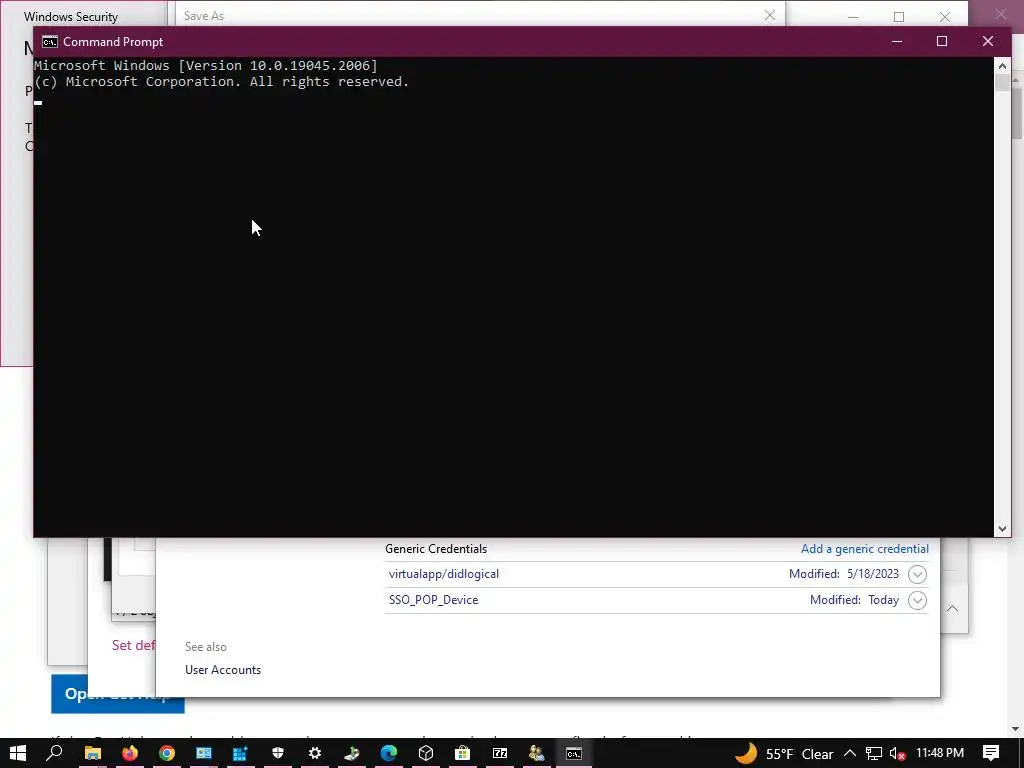The width and height of the screenshot is (1024, 768).
Task: Open User Accounts link under See also
Action: click(223, 669)
